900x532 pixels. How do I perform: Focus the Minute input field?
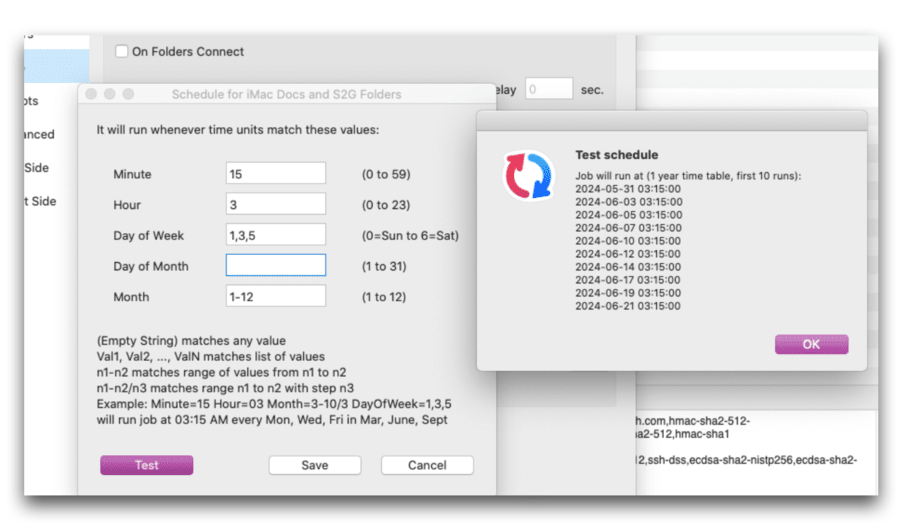(276, 173)
